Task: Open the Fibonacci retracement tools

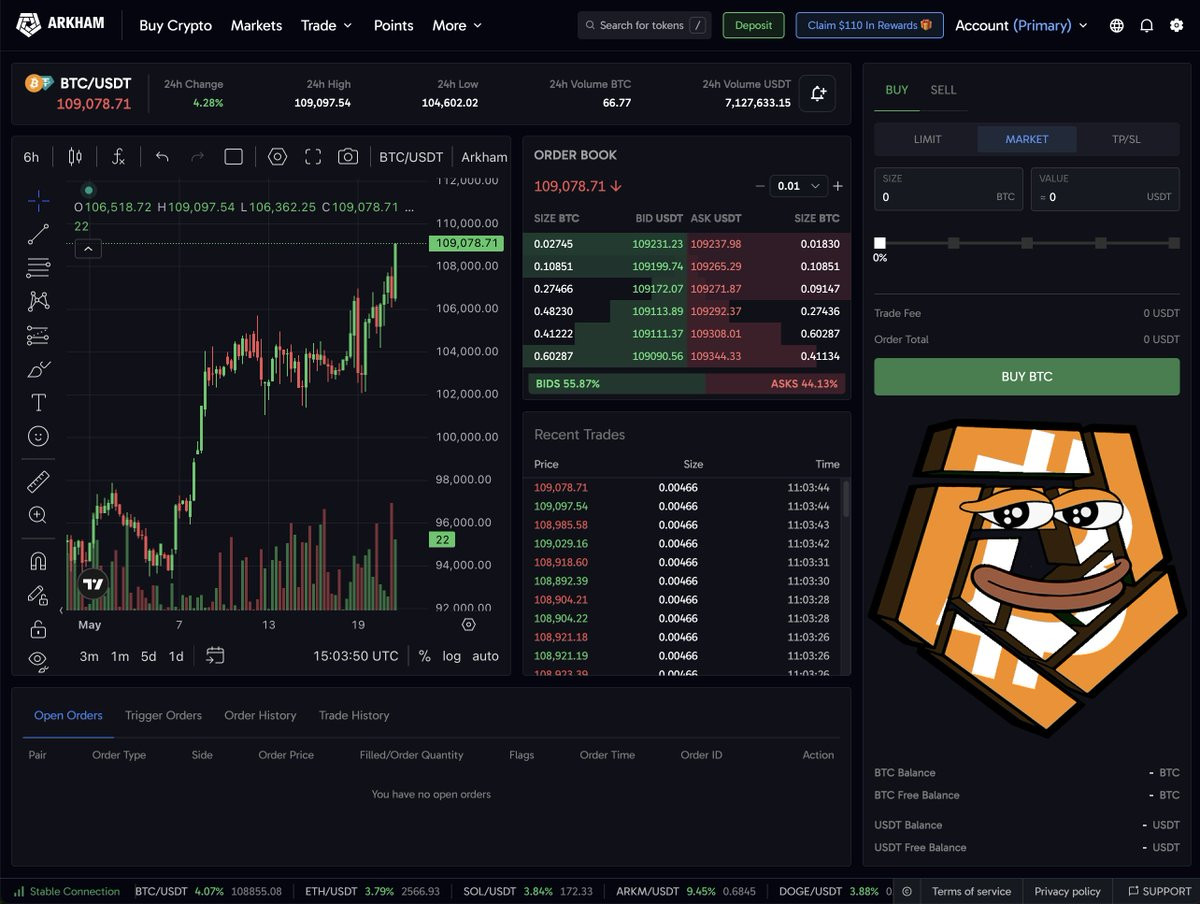Action: pos(38,267)
